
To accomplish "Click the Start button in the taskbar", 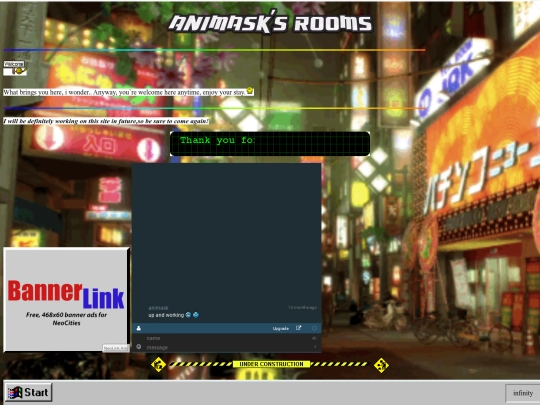I will click(29, 392).
